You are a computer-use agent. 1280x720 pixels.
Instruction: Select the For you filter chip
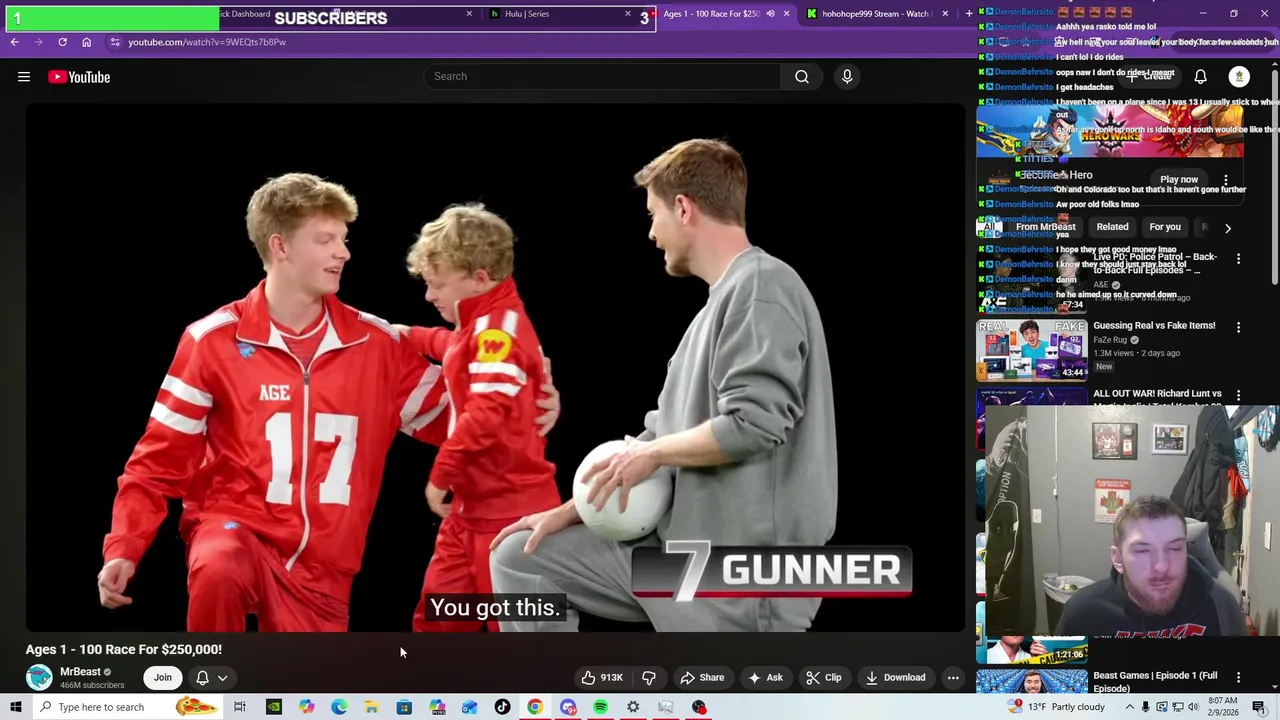click(1165, 227)
